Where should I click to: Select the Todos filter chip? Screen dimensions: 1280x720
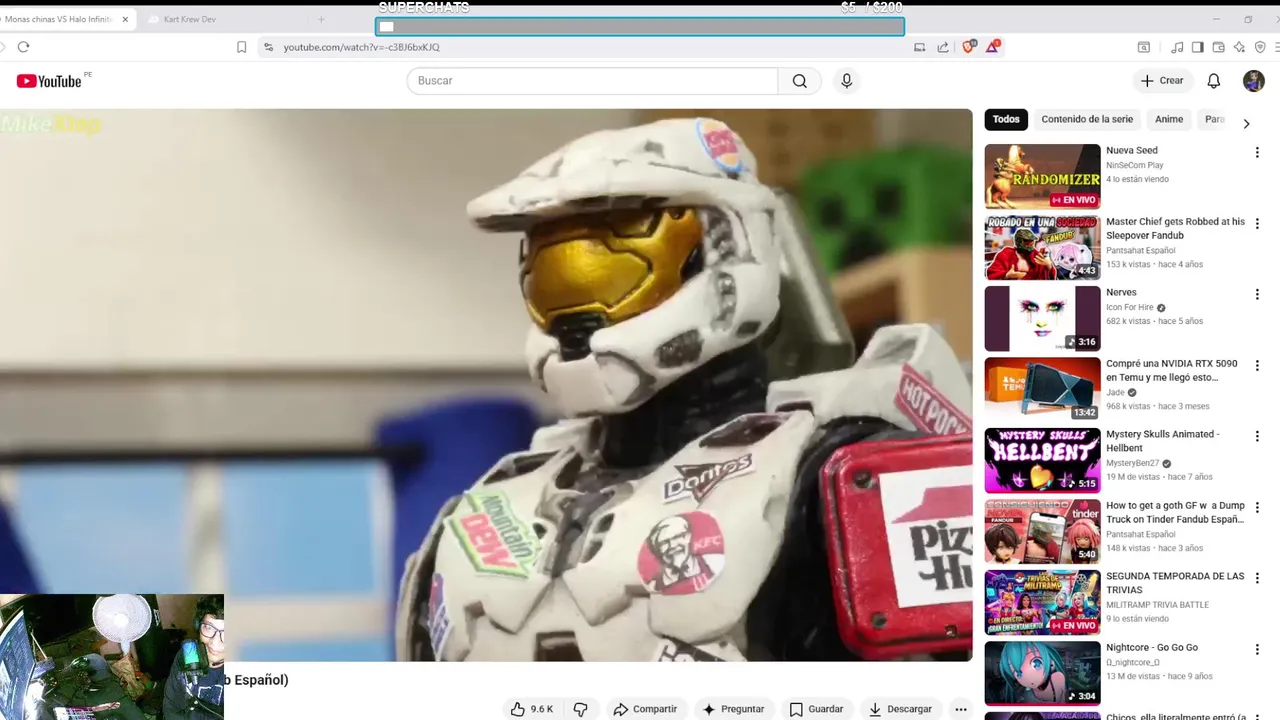(1006, 119)
